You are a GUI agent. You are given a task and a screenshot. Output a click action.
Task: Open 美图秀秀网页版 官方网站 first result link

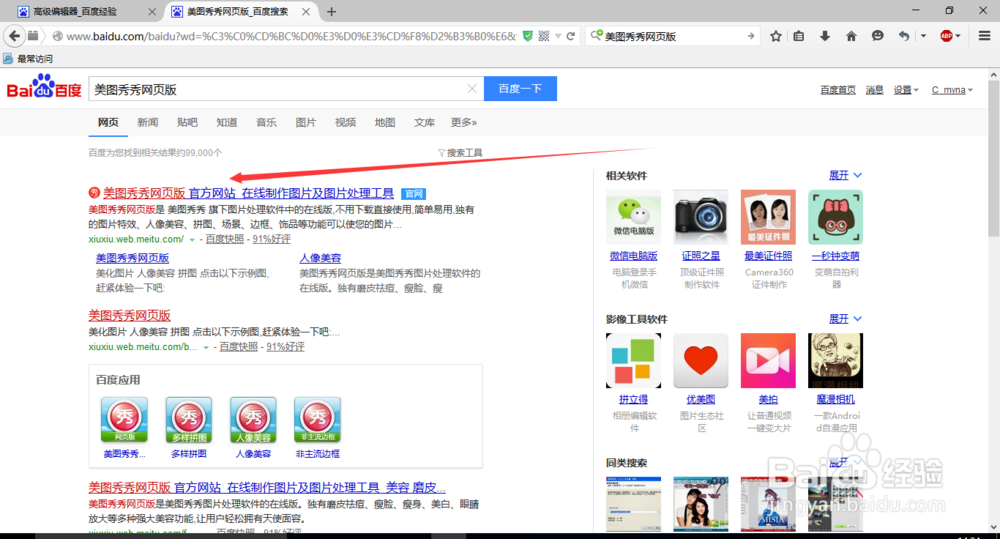(x=249, y=193)
